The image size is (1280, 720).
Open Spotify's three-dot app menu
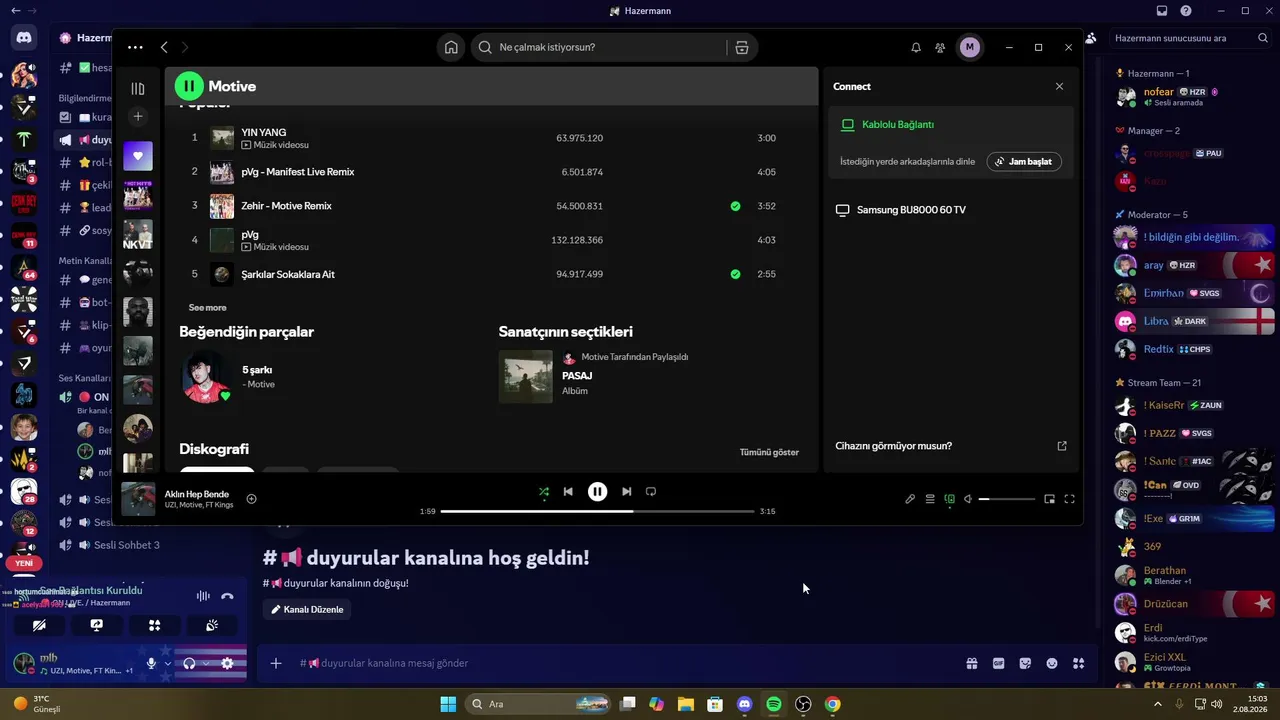click(136, 47)
